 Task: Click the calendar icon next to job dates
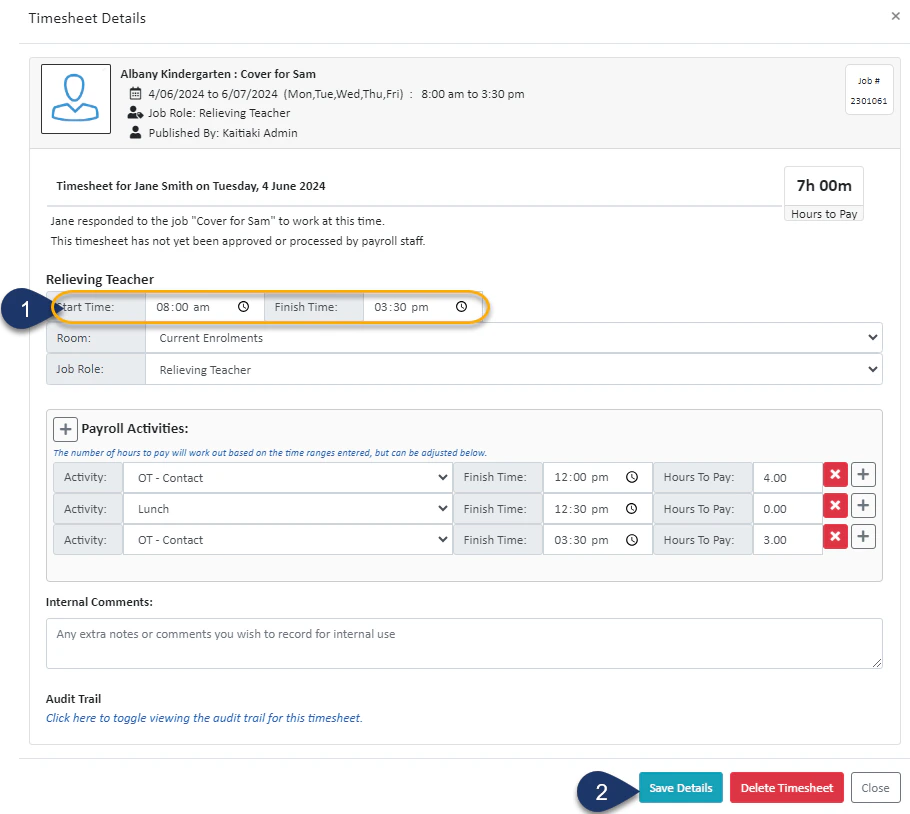(x=135, y=93)
